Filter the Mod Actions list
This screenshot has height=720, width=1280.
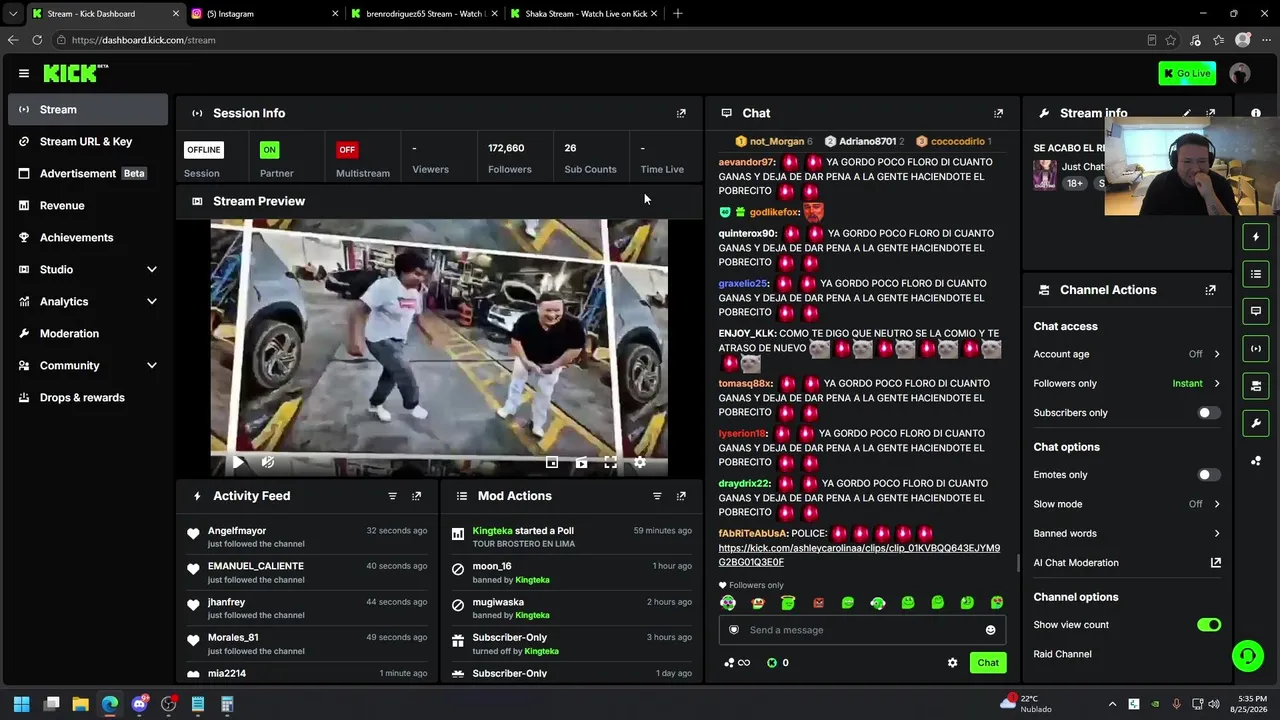point(657,496)
